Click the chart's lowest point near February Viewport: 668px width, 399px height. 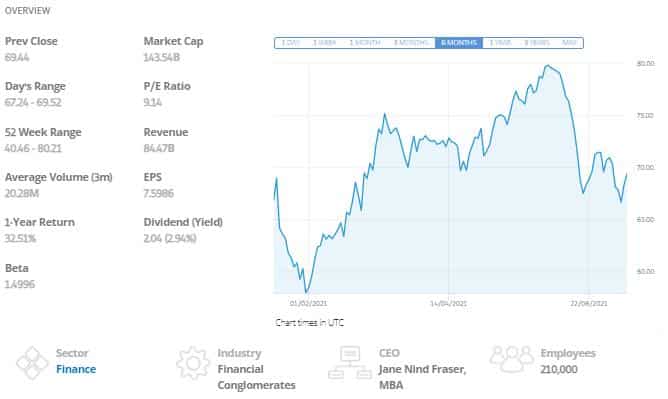click(306, 292)
